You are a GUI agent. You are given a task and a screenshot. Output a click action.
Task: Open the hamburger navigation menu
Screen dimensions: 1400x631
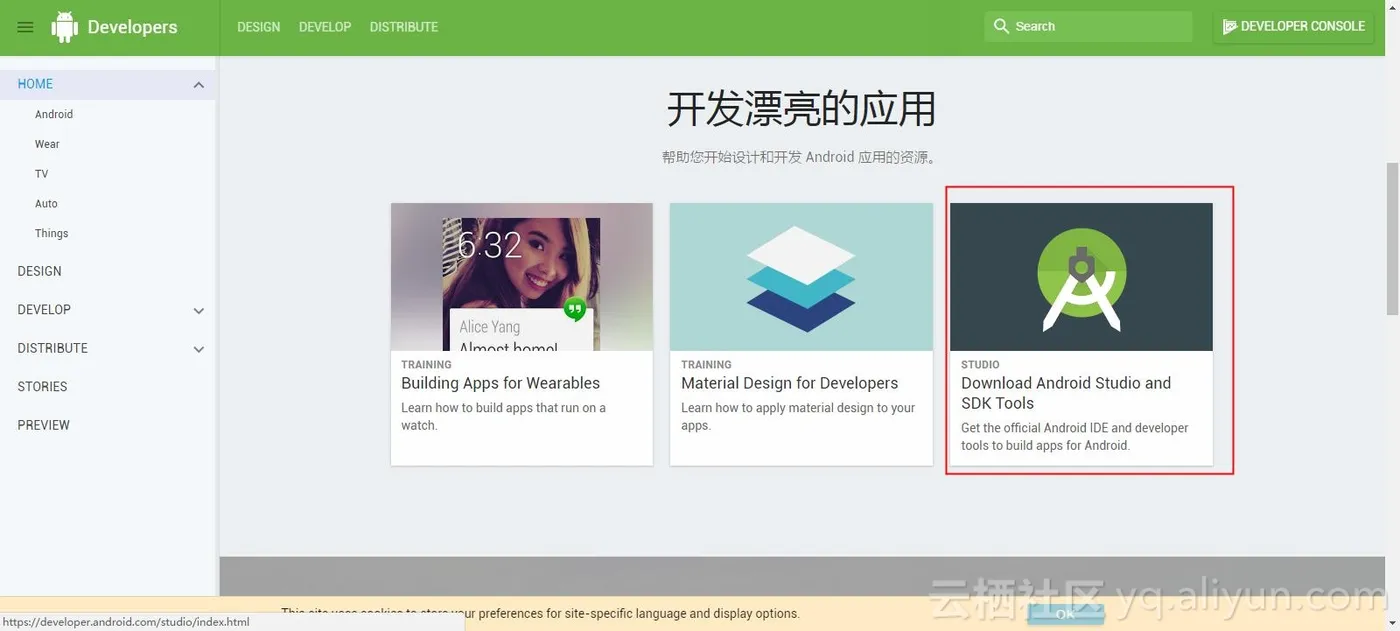point(26,27)
